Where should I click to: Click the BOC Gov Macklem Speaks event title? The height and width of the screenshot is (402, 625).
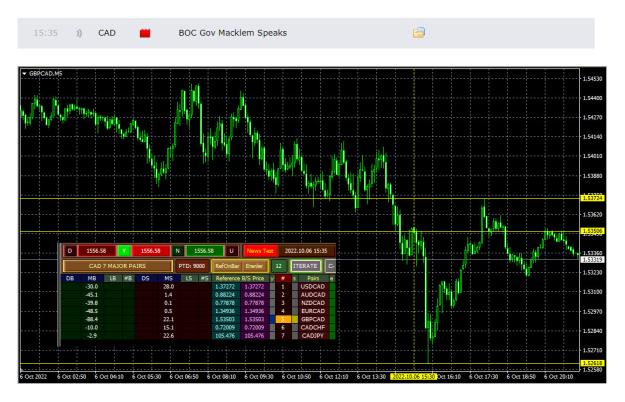(233, 33)
